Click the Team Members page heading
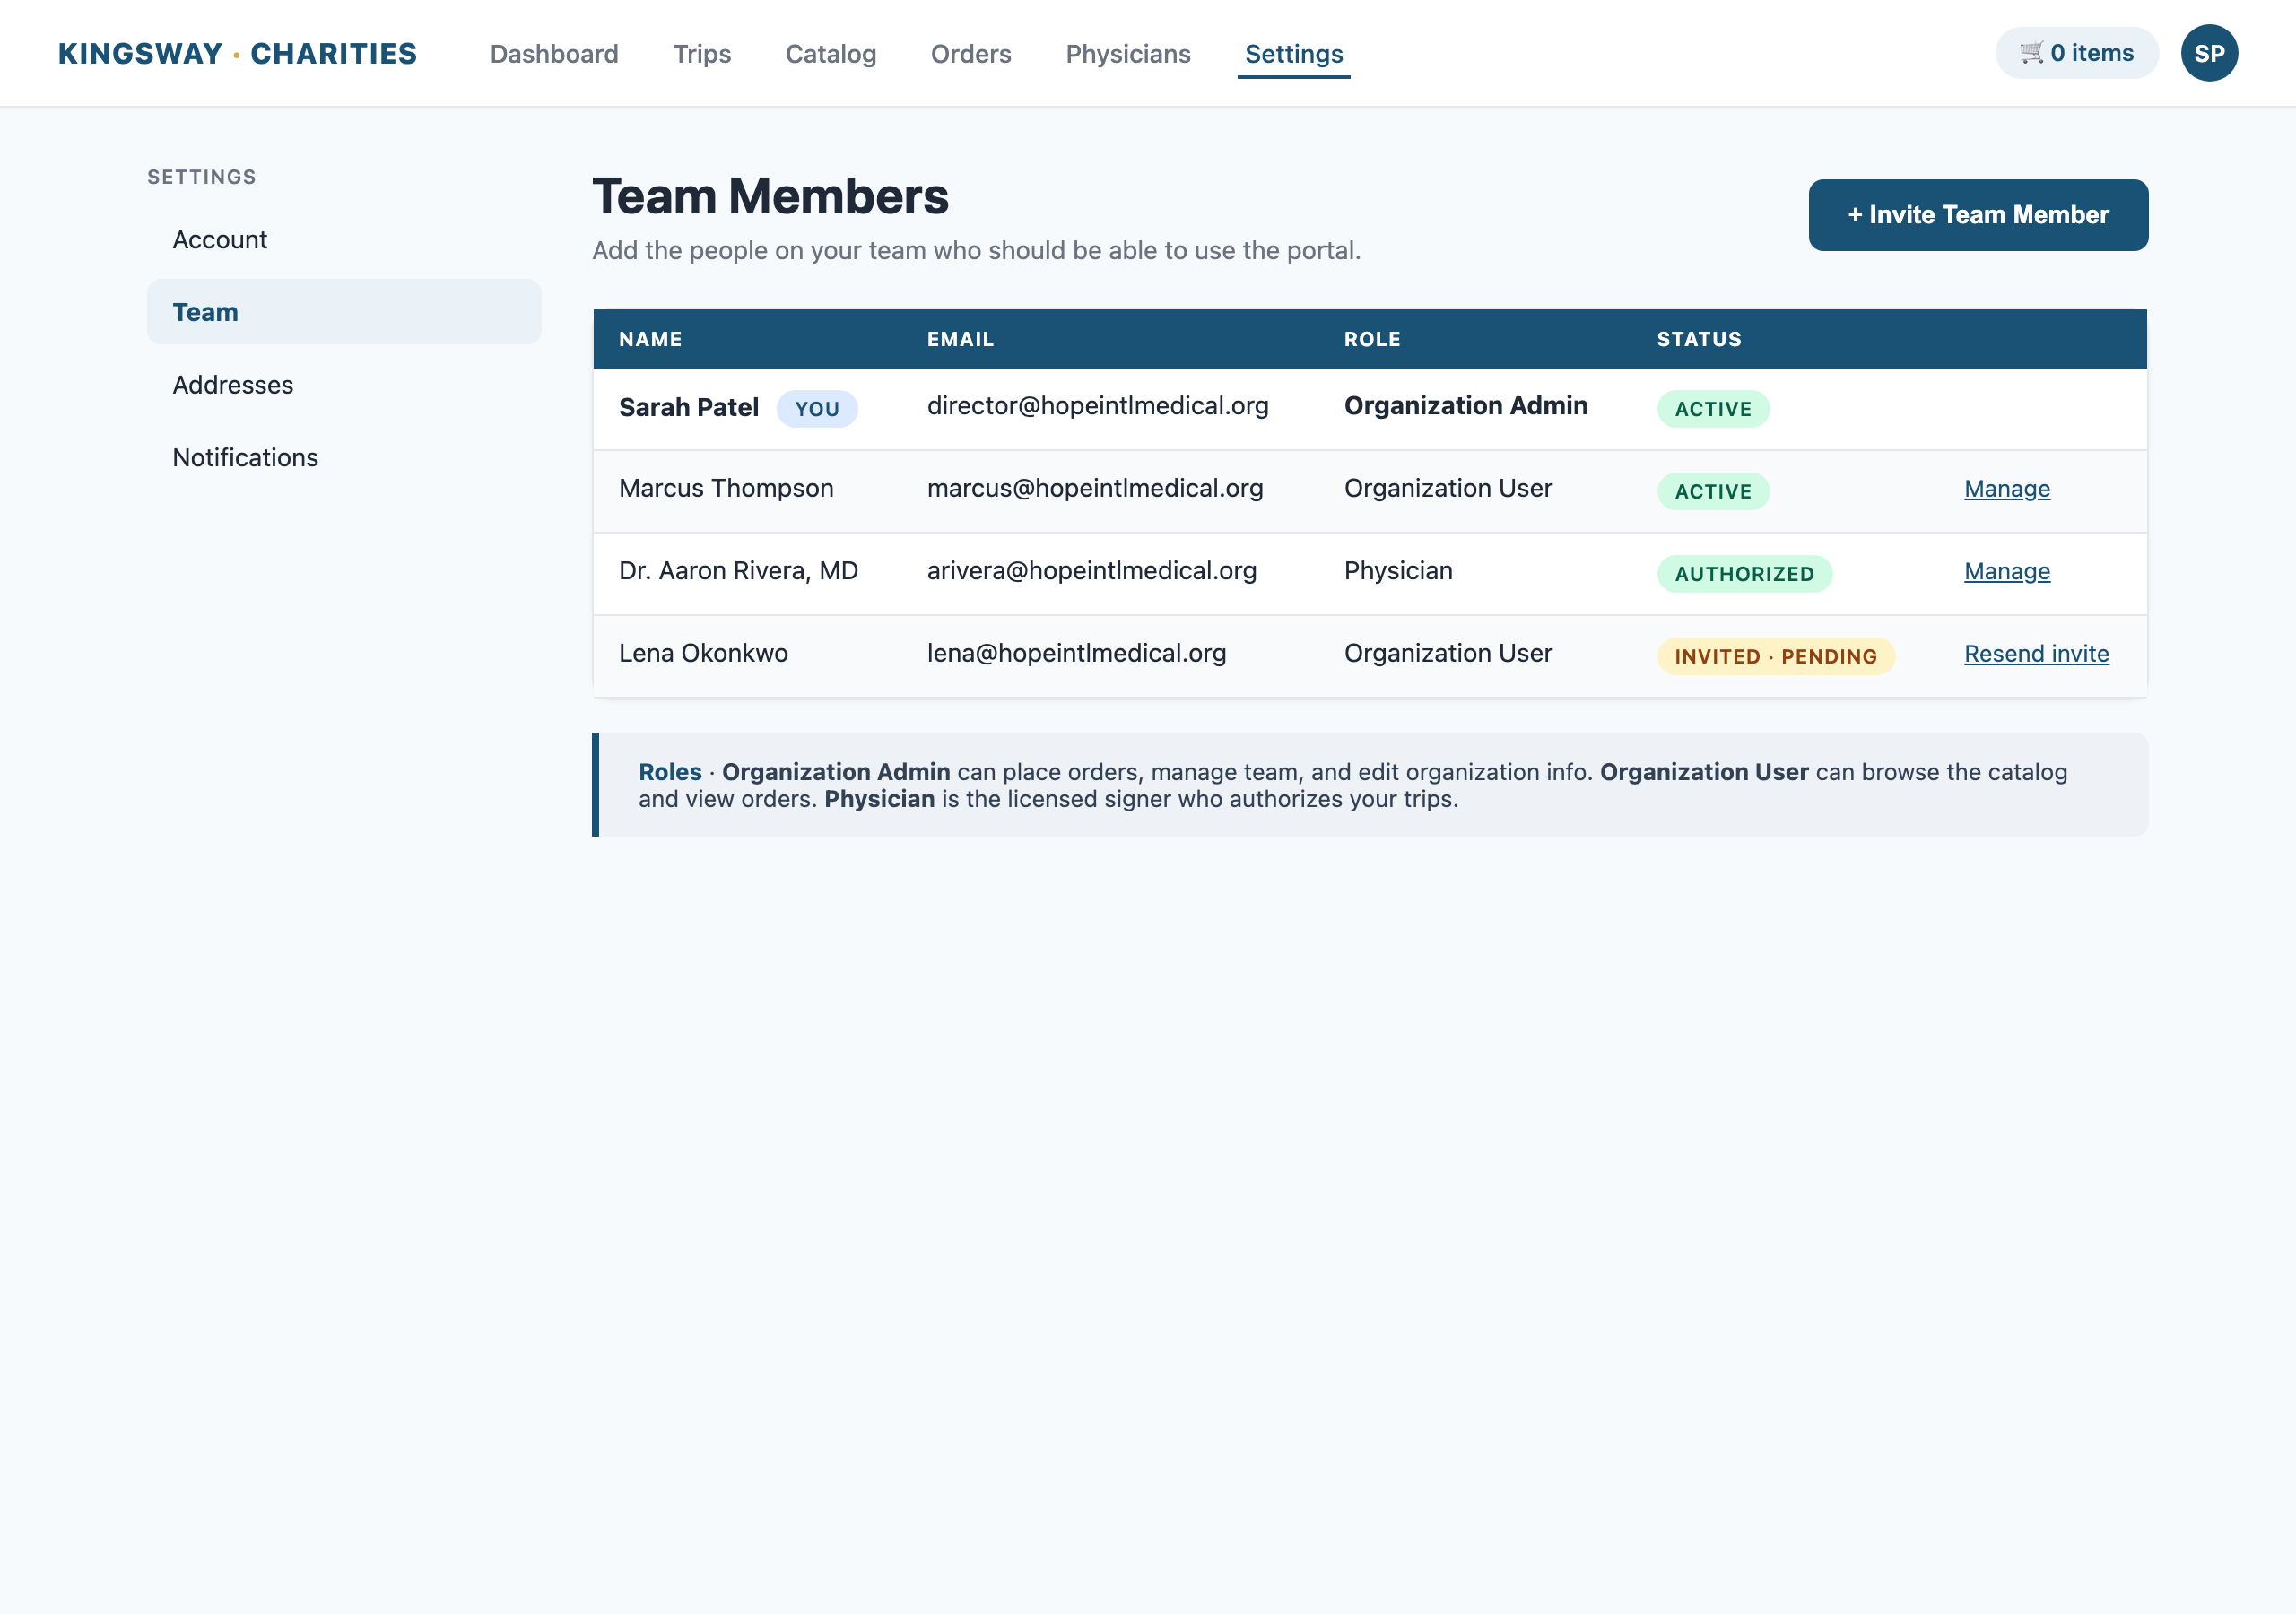 coord(770,197)
